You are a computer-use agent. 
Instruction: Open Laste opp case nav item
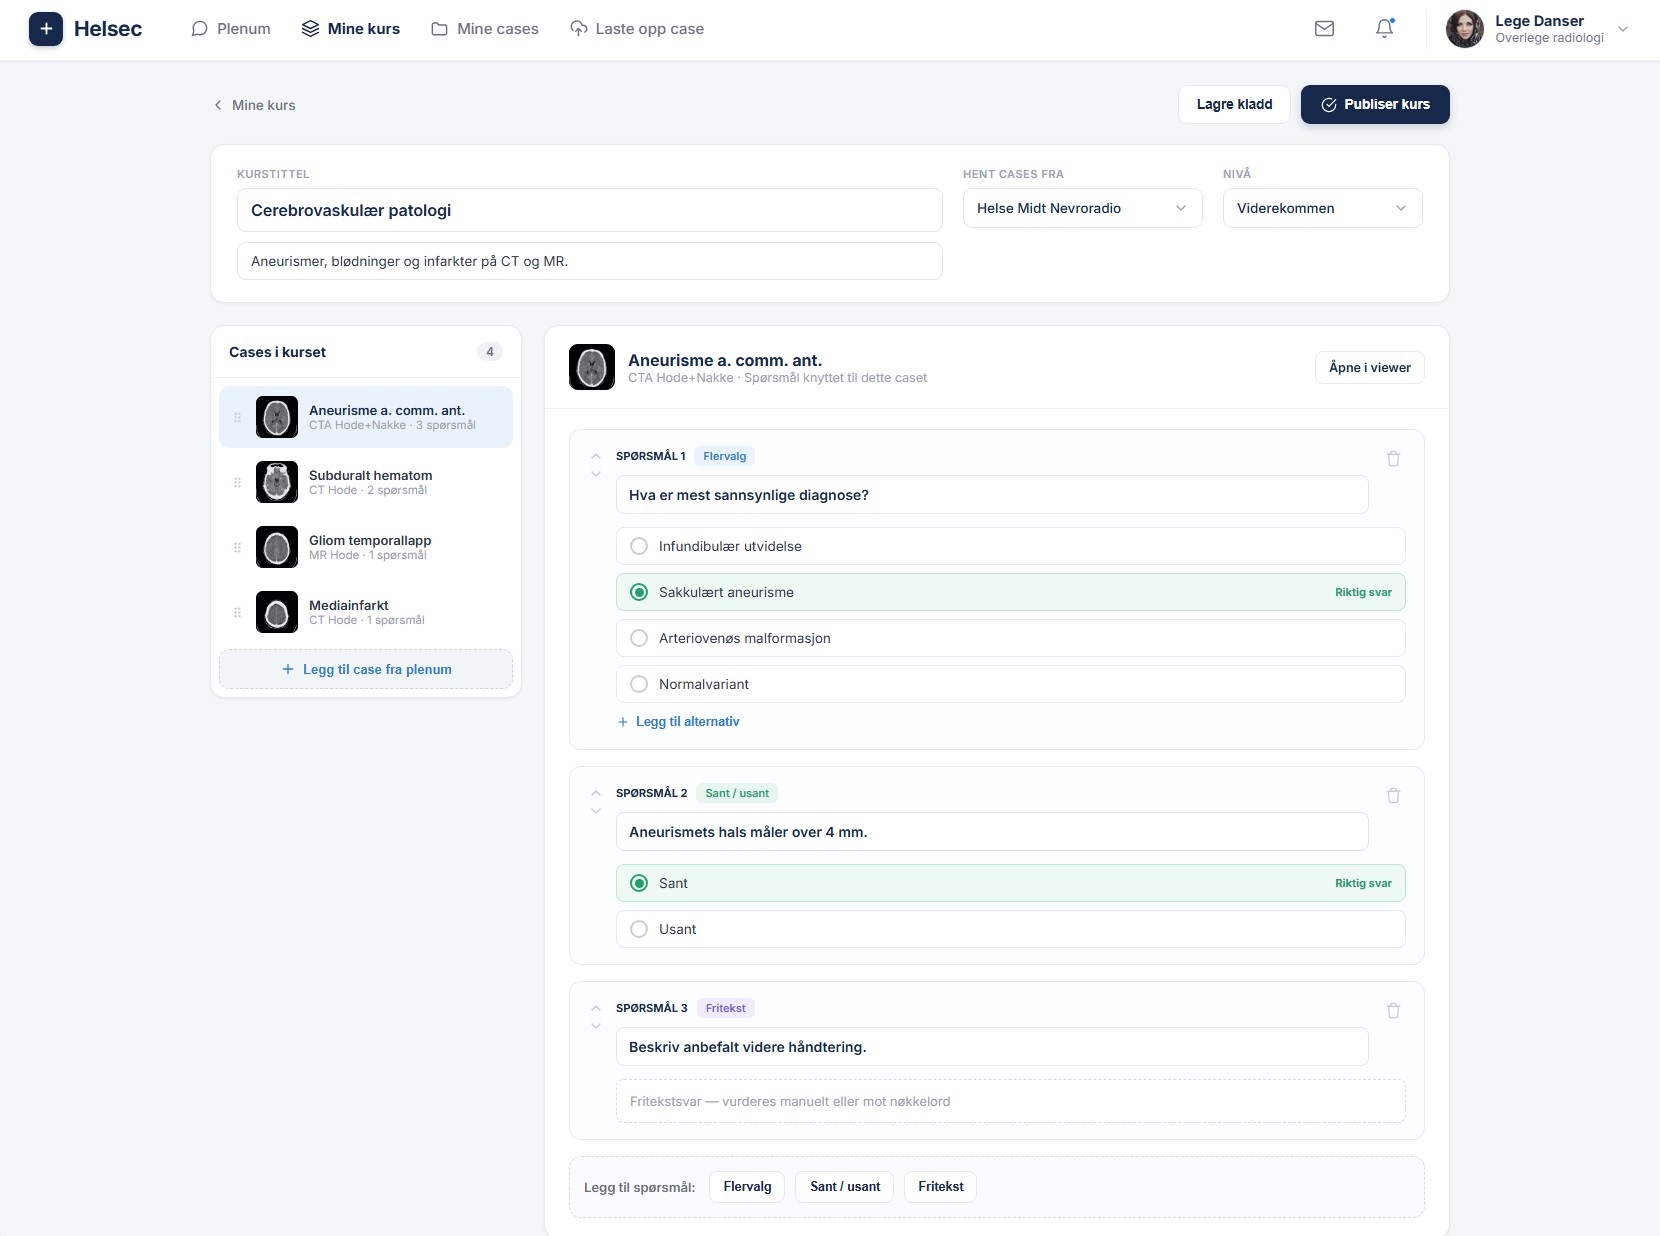tap(637, 29)
